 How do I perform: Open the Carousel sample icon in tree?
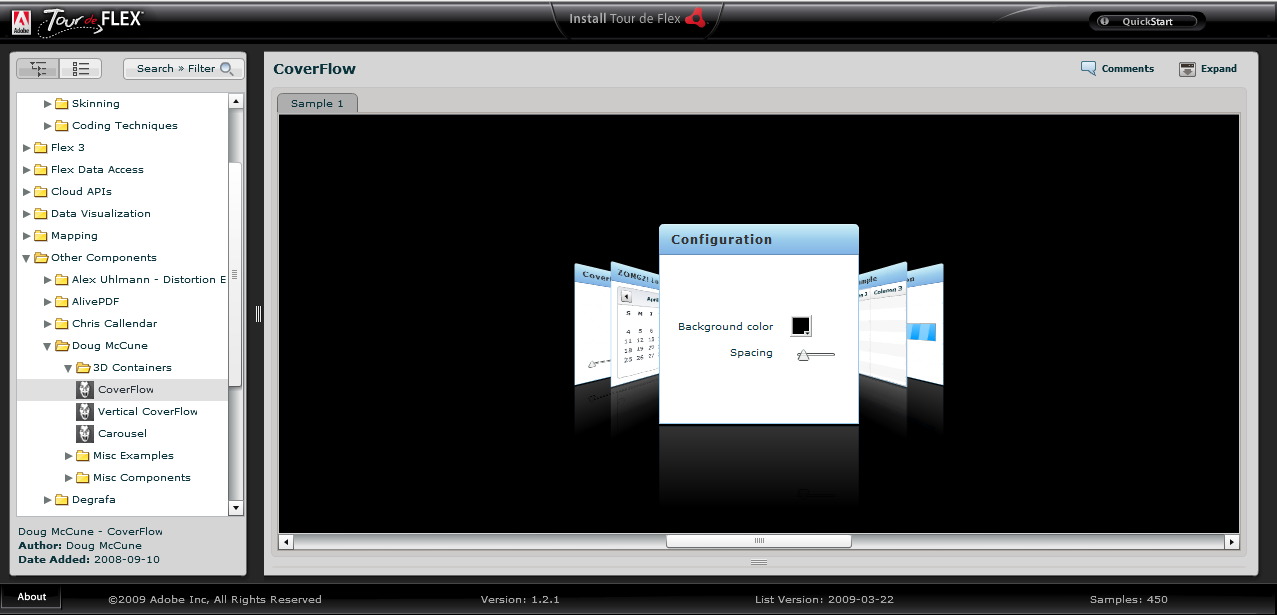[85, 434]
